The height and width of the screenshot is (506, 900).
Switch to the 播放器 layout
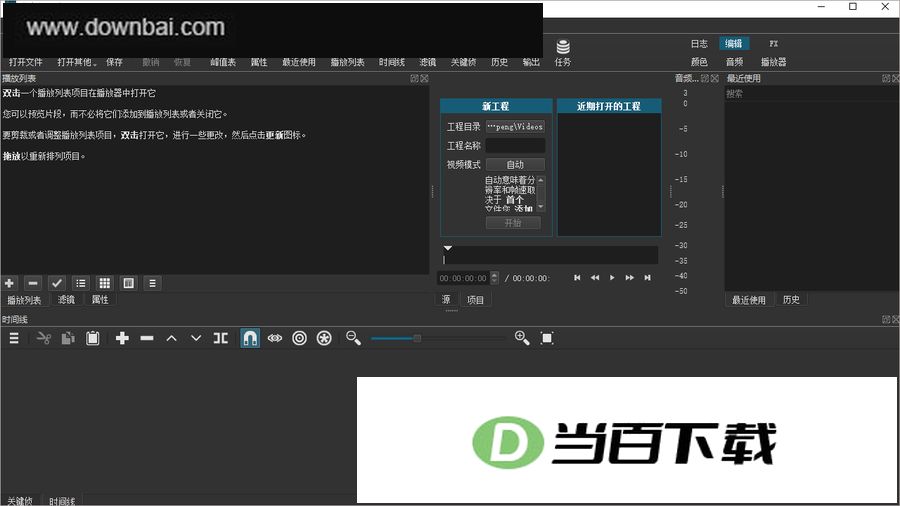[774, 62]
